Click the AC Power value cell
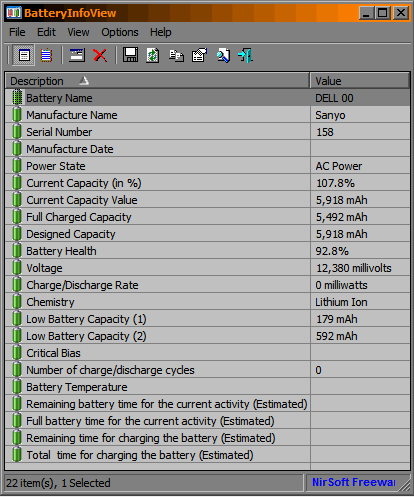414x497 pixels. [x=360, y=166]
